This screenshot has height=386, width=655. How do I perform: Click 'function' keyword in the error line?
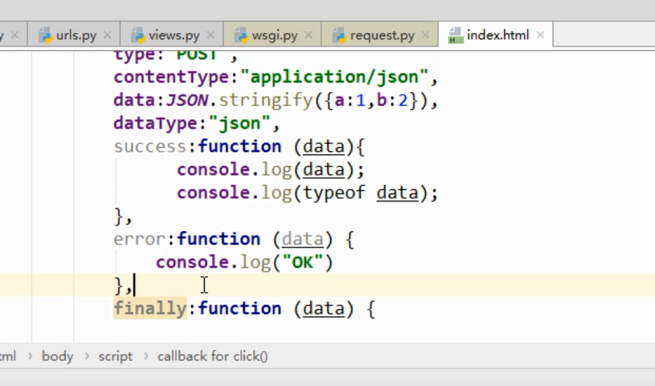pos(218,239)
